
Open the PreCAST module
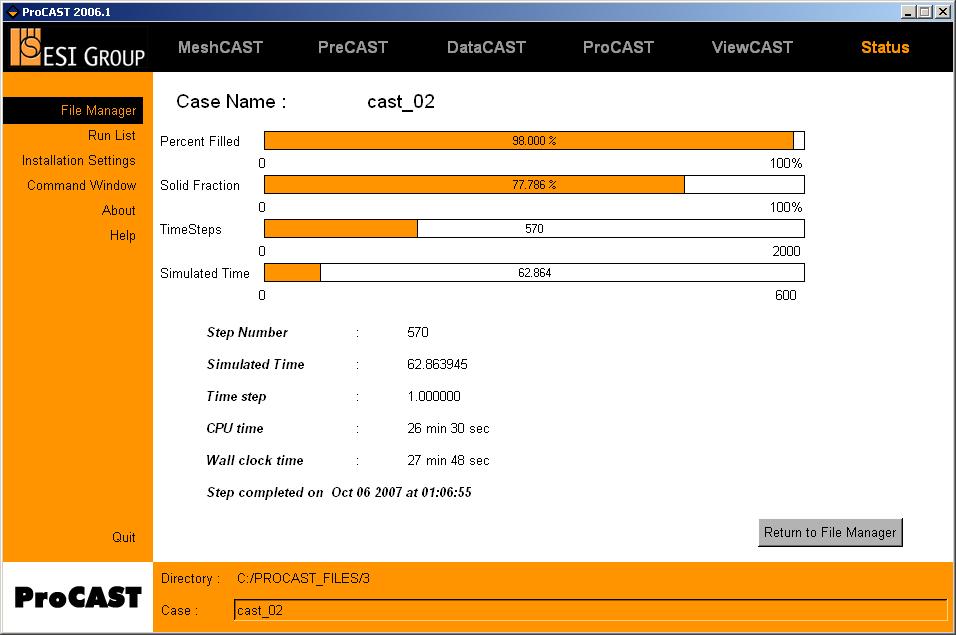[352, 46]
